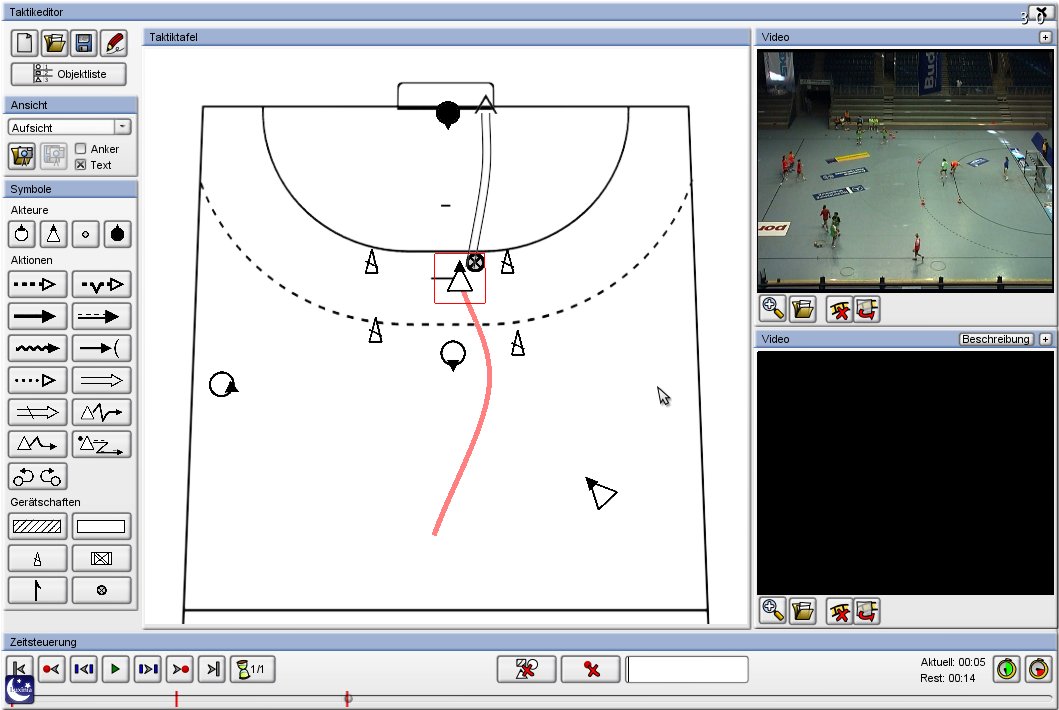This screenshot has height=710, width=1059.
Task: Open the Objektliste button
Action: click(69, 74)
